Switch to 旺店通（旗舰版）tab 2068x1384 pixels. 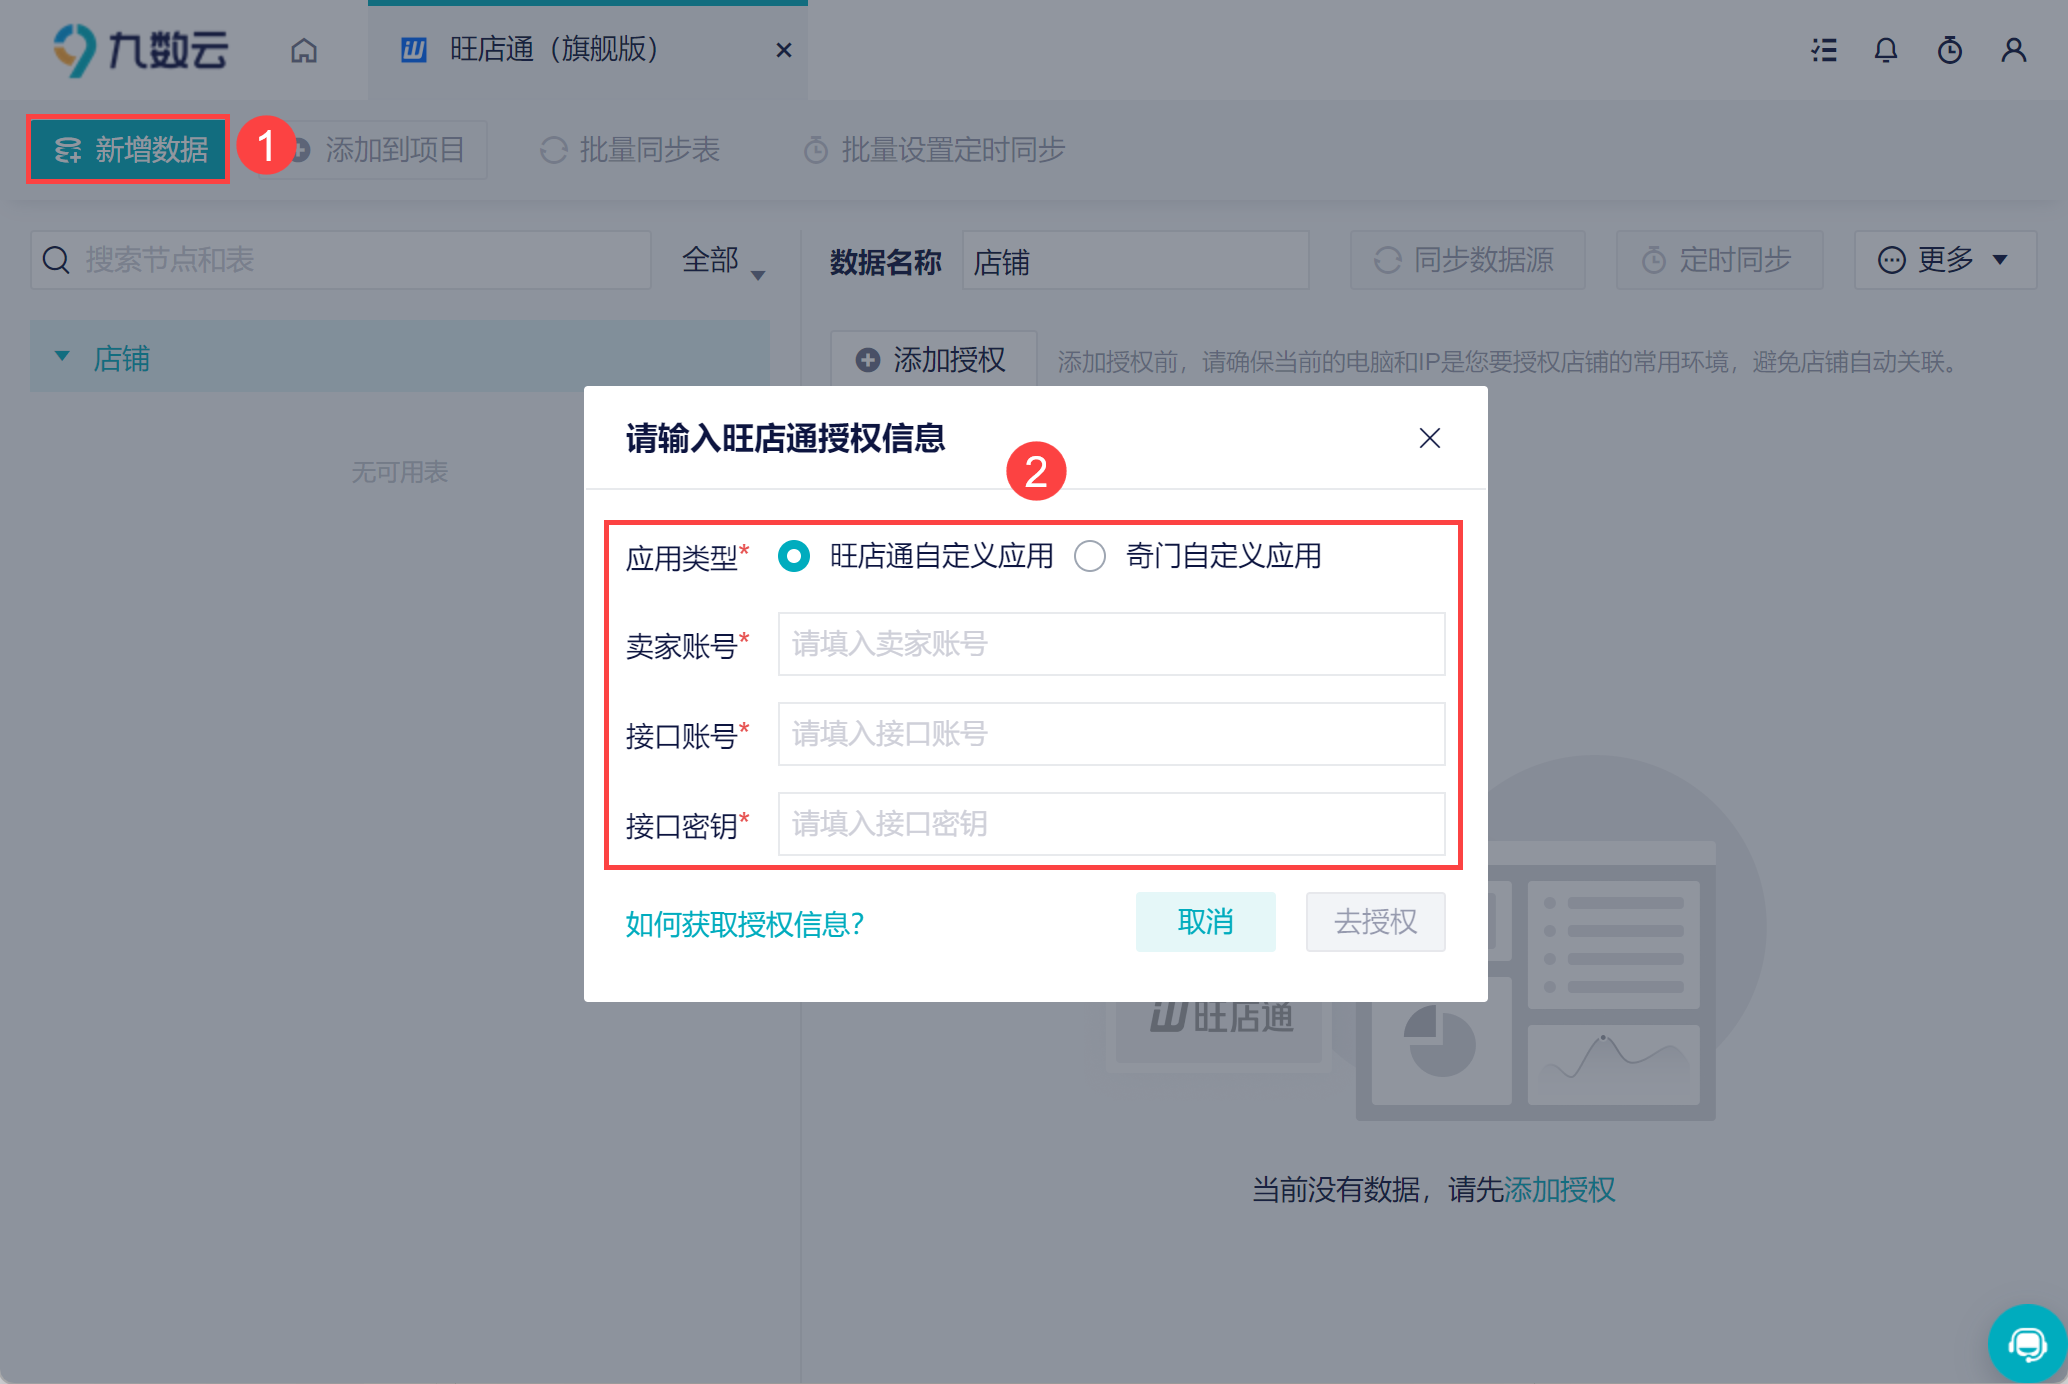[x=553, y=50]
